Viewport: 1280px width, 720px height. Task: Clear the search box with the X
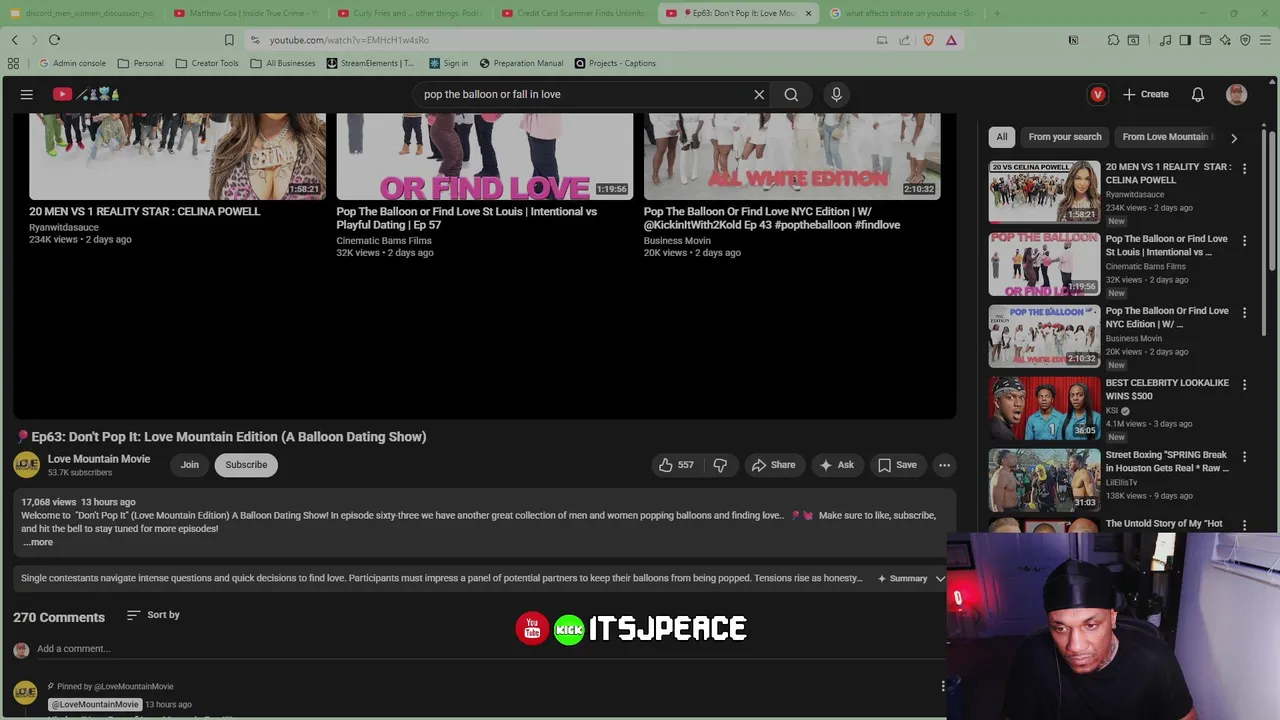(759, 94)
